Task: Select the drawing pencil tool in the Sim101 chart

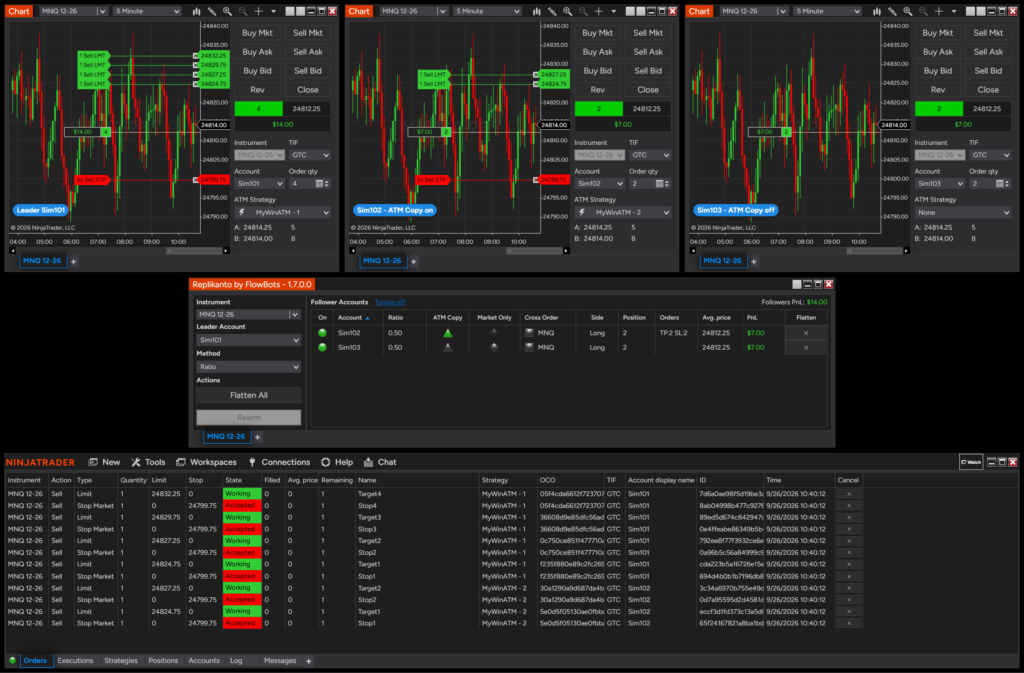Action: [x=212, y=11]
